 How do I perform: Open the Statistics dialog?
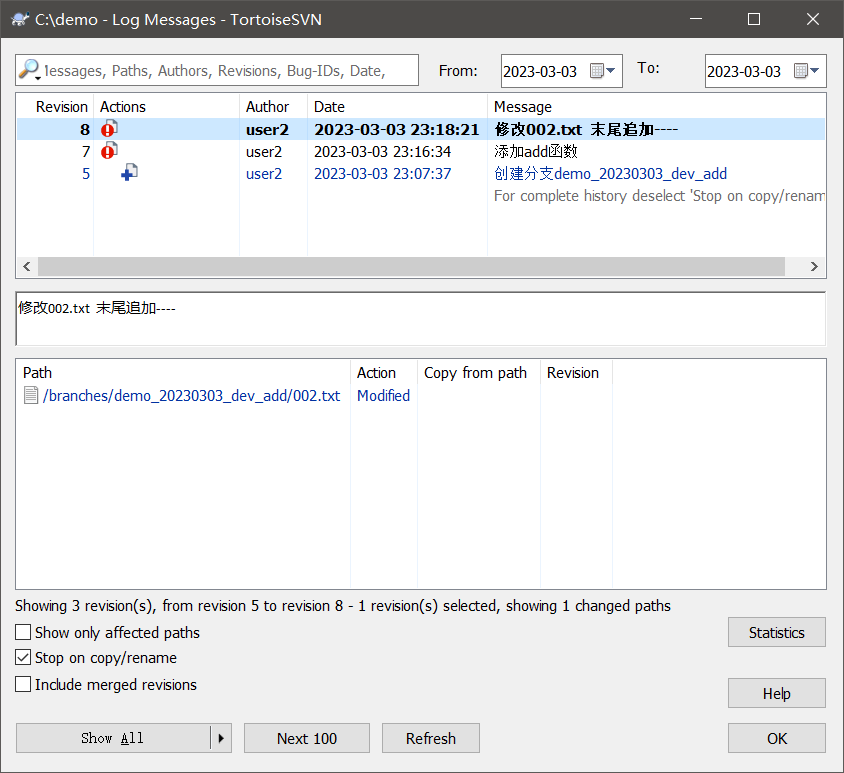pyautogui.click(x=776, y=632)
